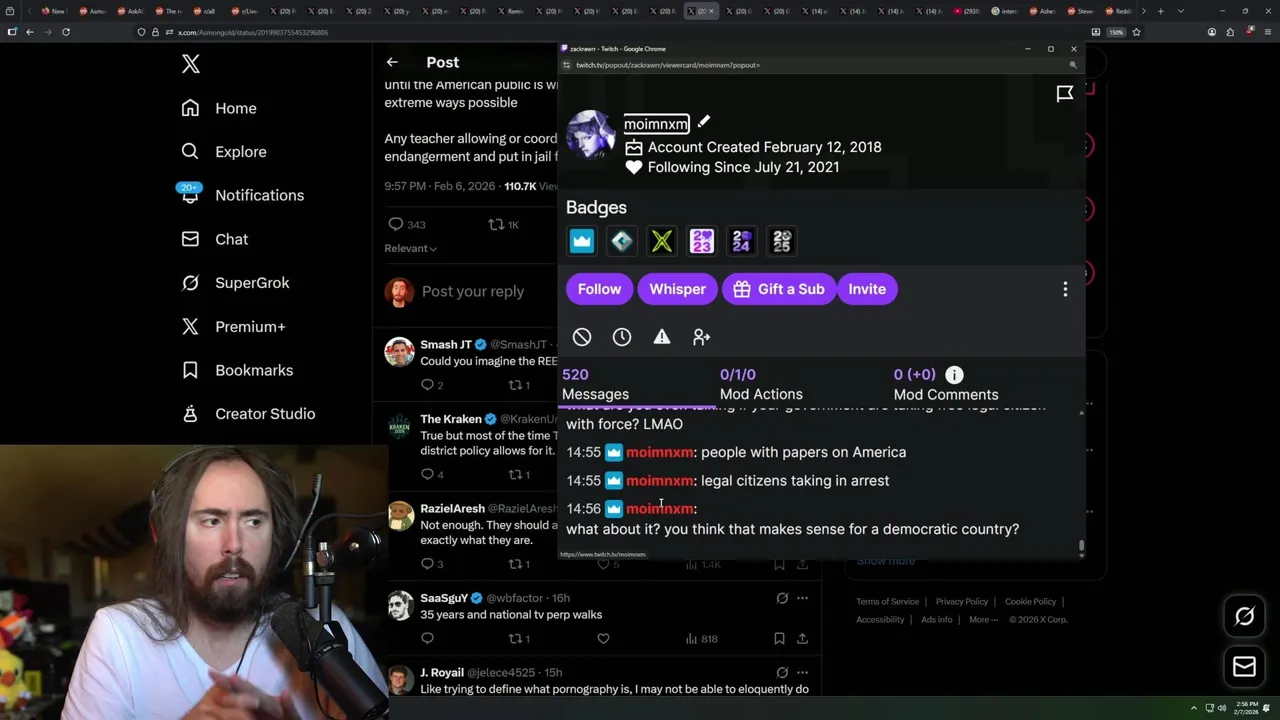Click the diamond badge next to crown
Image resolution: width=1280 pixels, height=720 pixels.
point(622,241)
